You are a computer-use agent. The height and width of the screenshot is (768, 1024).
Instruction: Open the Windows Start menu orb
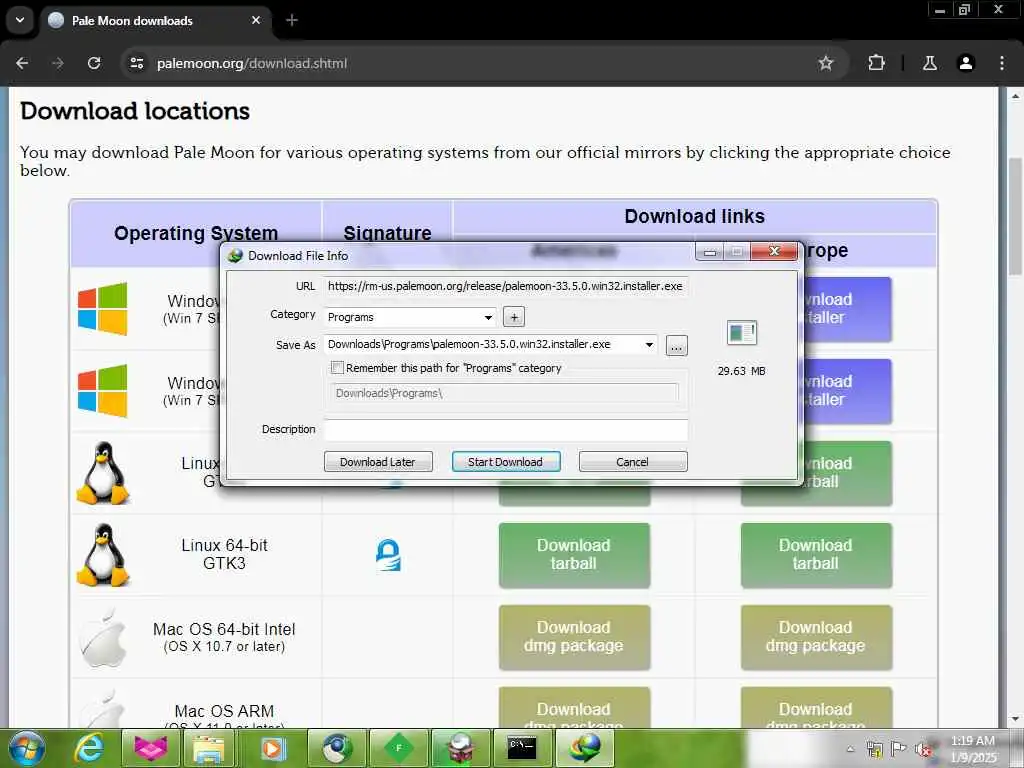[x=26, y=748]
